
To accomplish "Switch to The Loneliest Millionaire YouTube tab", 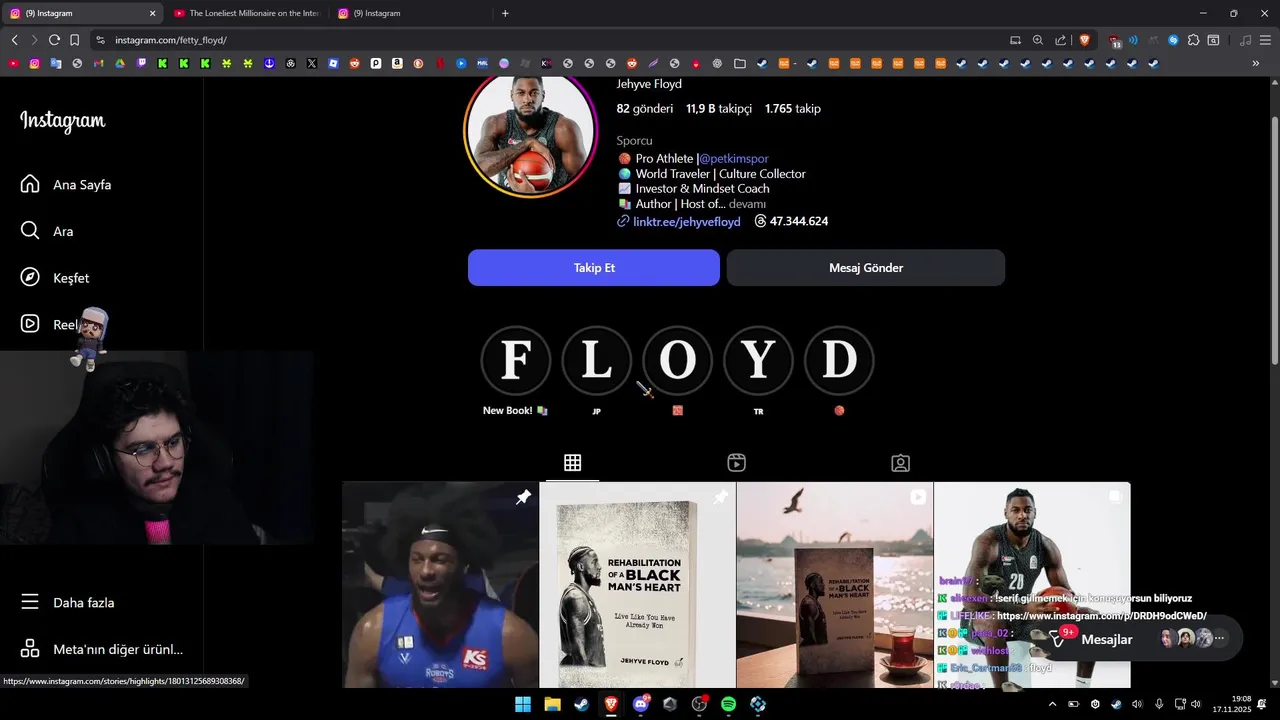I will 246,13.
